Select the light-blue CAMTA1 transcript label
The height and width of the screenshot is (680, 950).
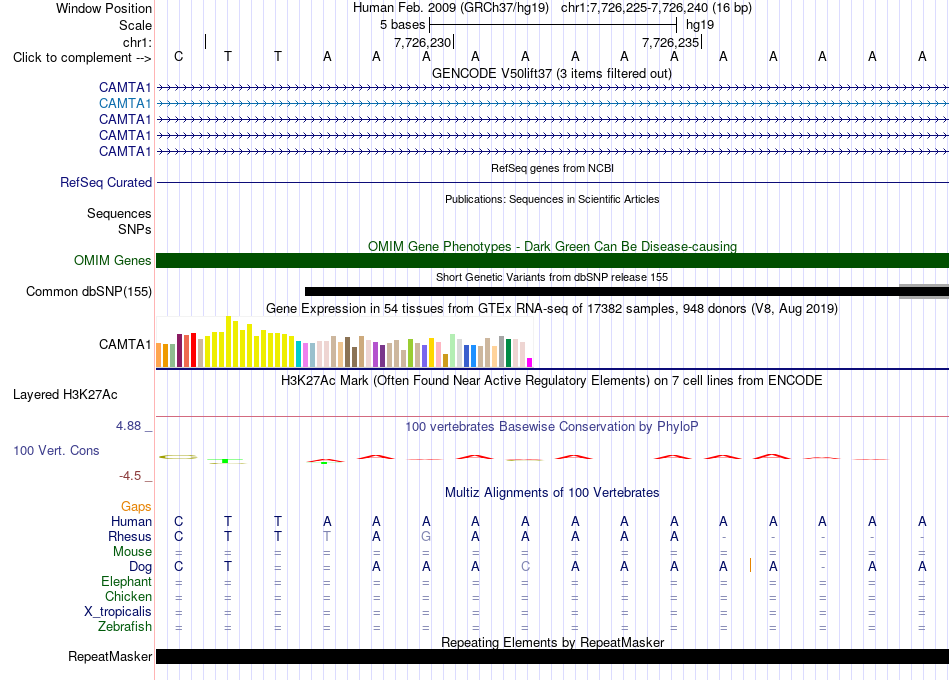(125, 104)
